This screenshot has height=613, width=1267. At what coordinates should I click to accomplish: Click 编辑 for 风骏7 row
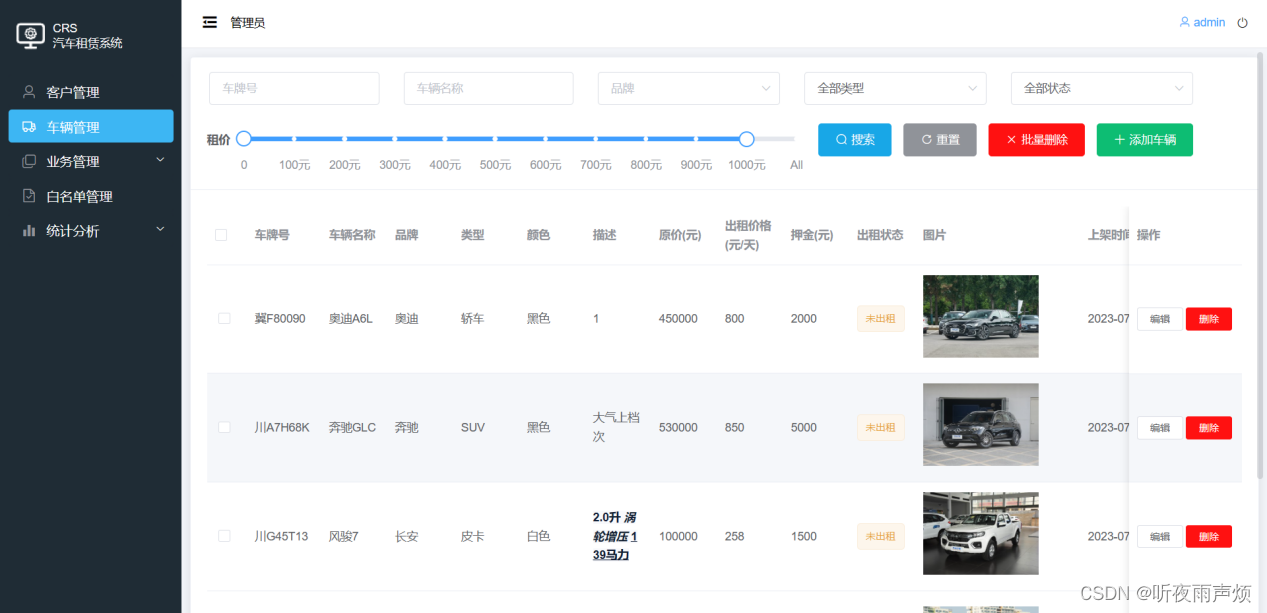coord(1159,537)
